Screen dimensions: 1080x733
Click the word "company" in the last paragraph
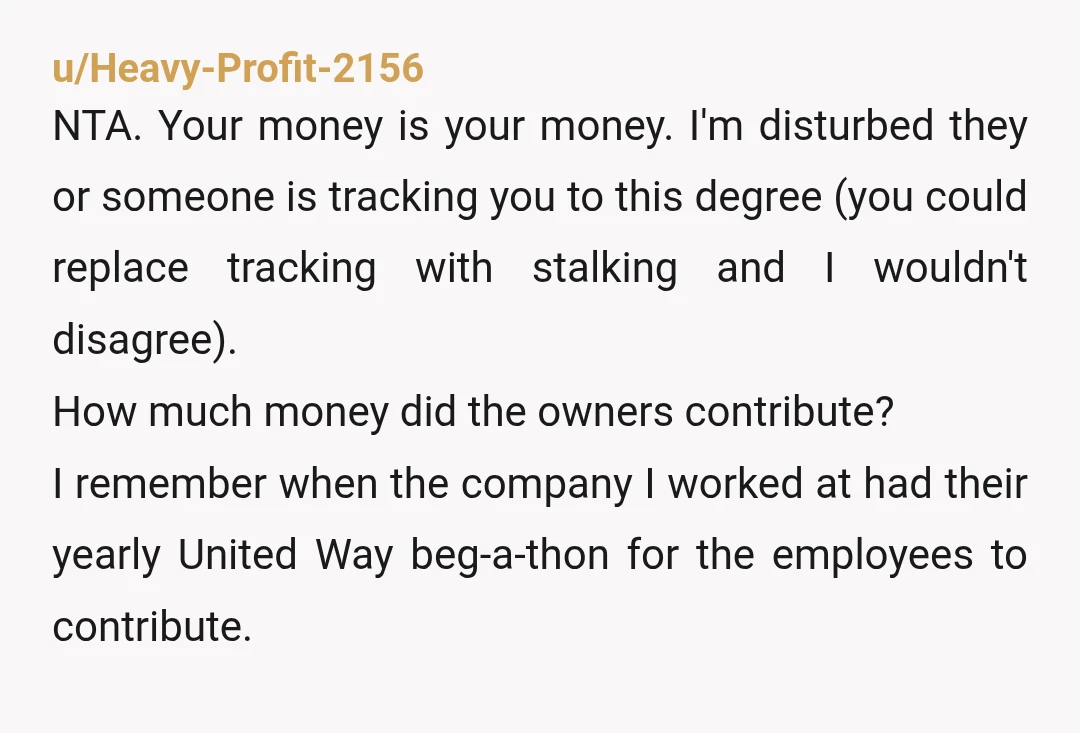click(546, 486)
